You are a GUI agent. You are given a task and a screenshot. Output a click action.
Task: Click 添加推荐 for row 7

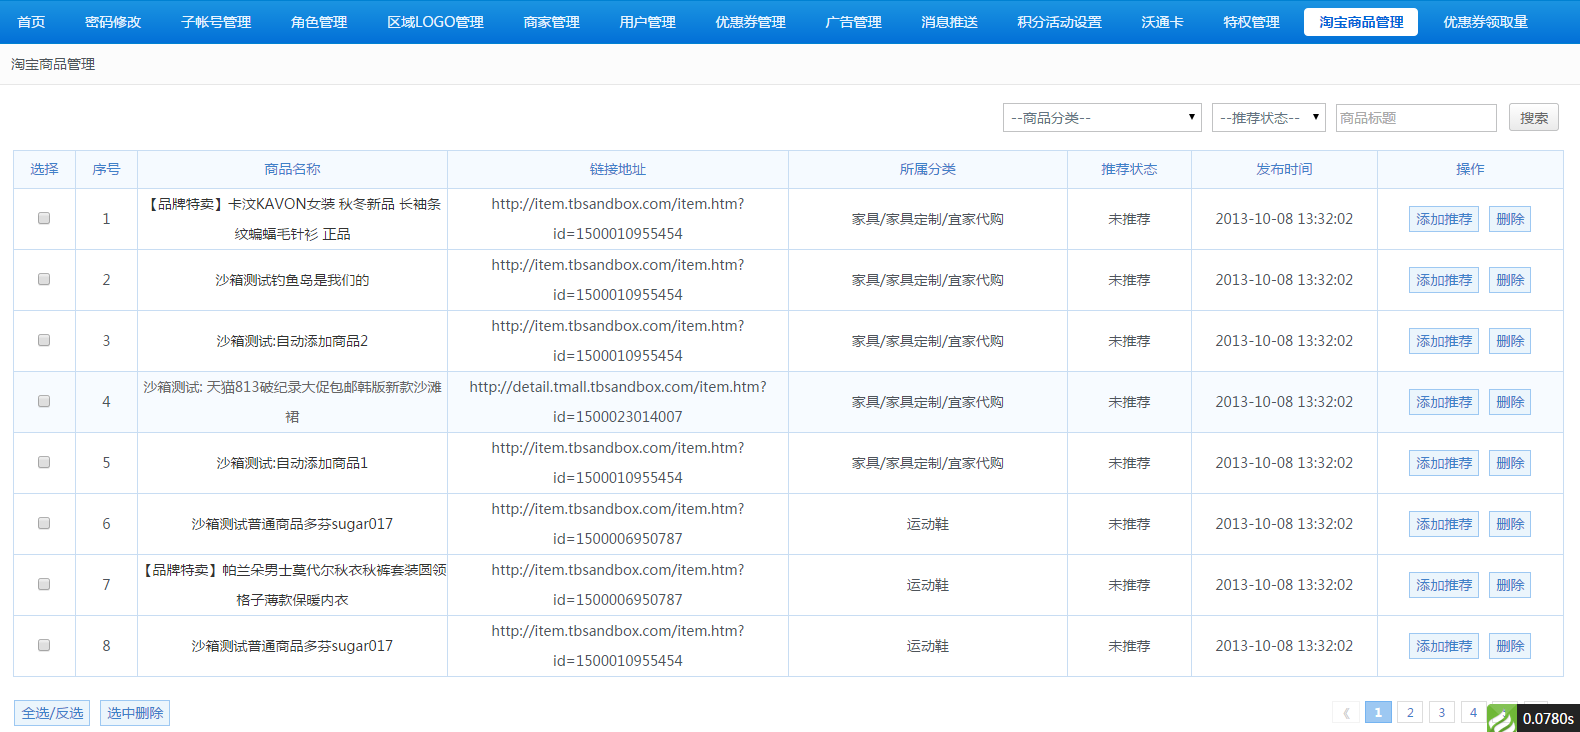(1444, 585)
